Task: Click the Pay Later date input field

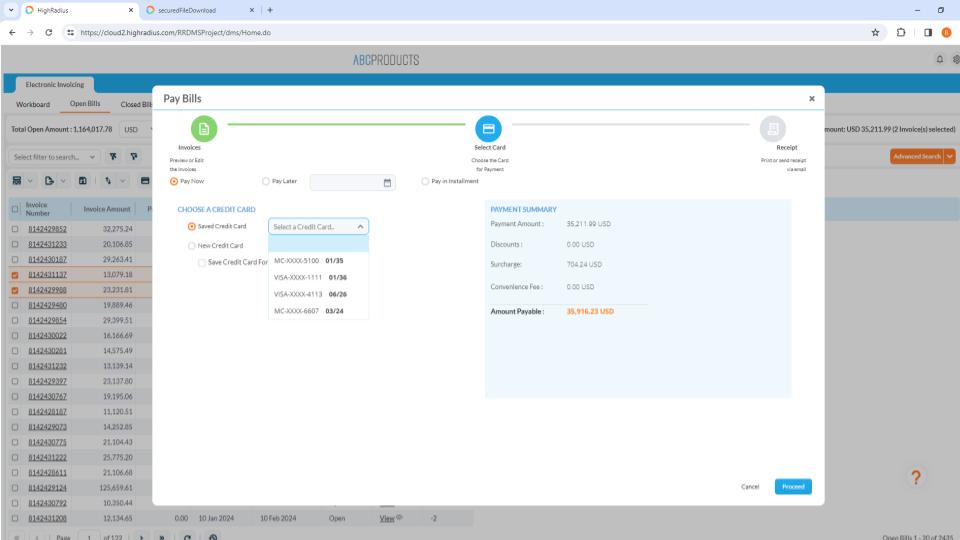Action: pyautogui.click(x=345, y=182)
